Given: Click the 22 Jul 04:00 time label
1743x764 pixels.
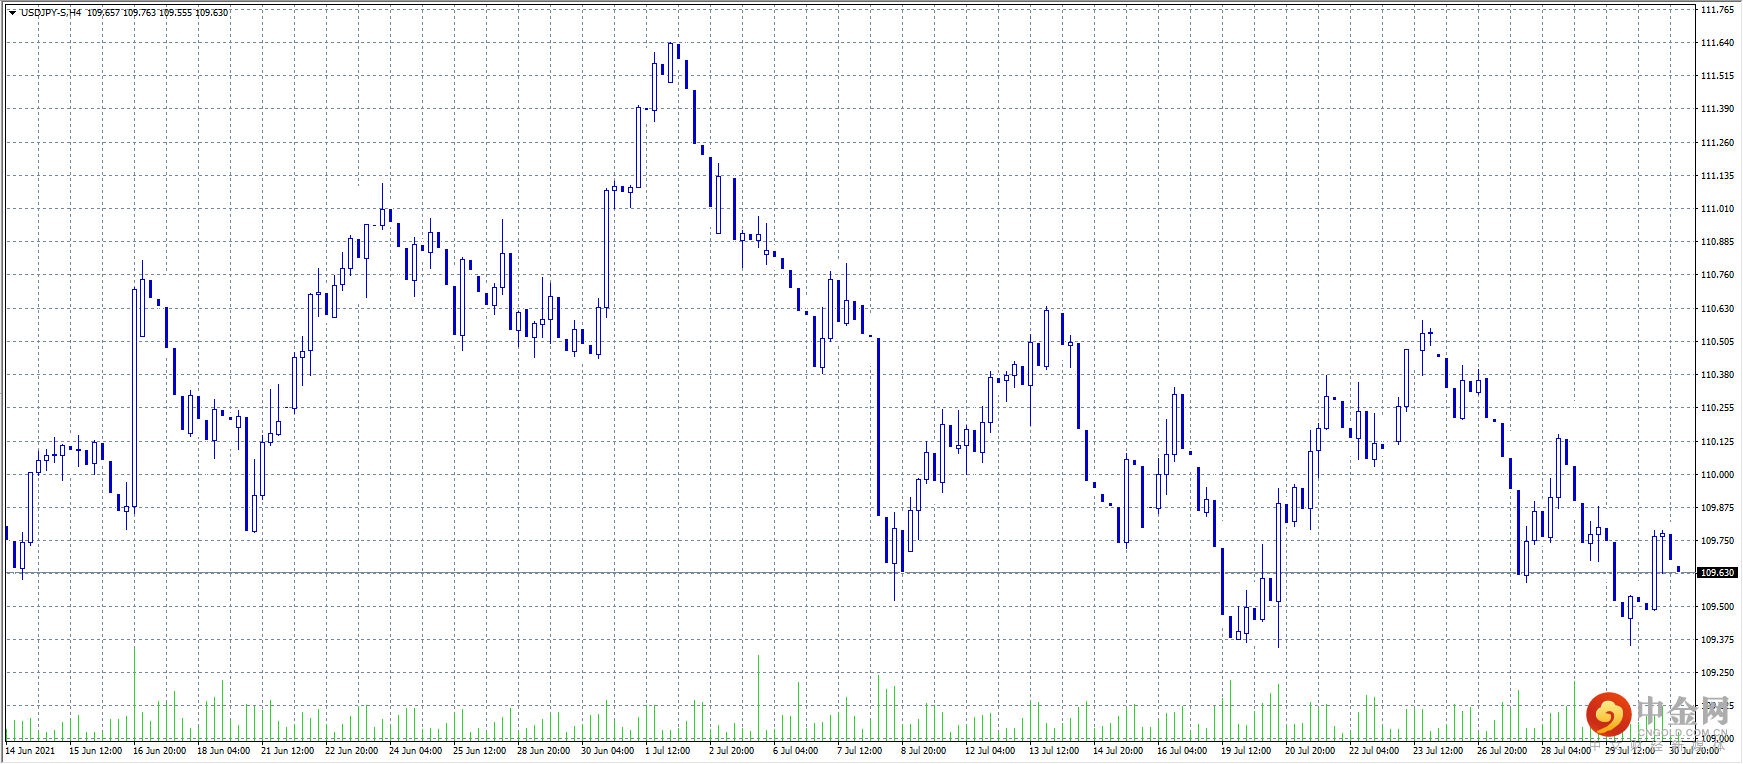Looking at the screenshot, I should pyautogui.click(x=1375, y=751).
